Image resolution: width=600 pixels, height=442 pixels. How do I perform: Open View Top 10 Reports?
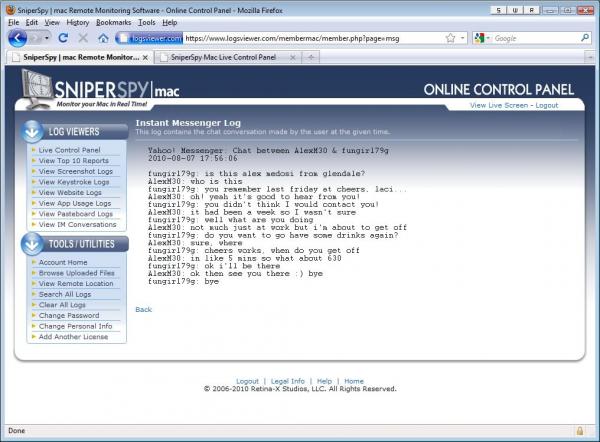click(74, 161)
